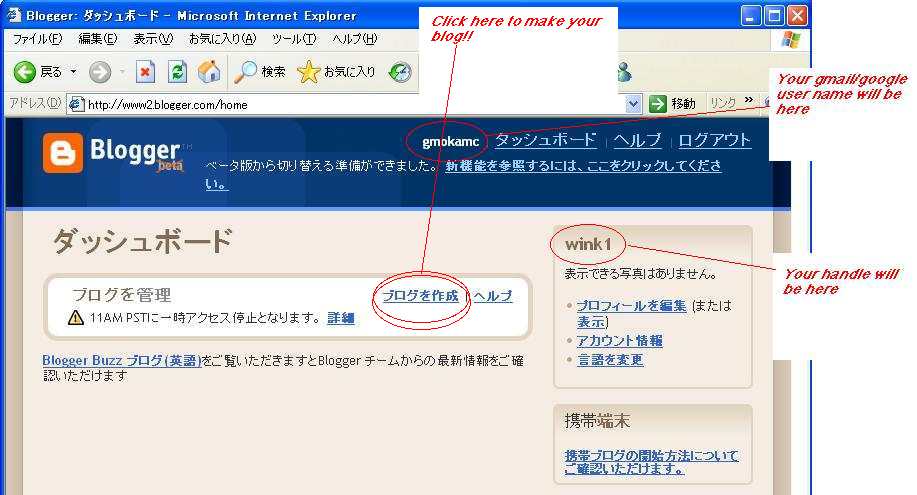Click the 詳細 details link
Image resolution: width=917 pixels, height=495 pixels.
click(x=341, y=318)
